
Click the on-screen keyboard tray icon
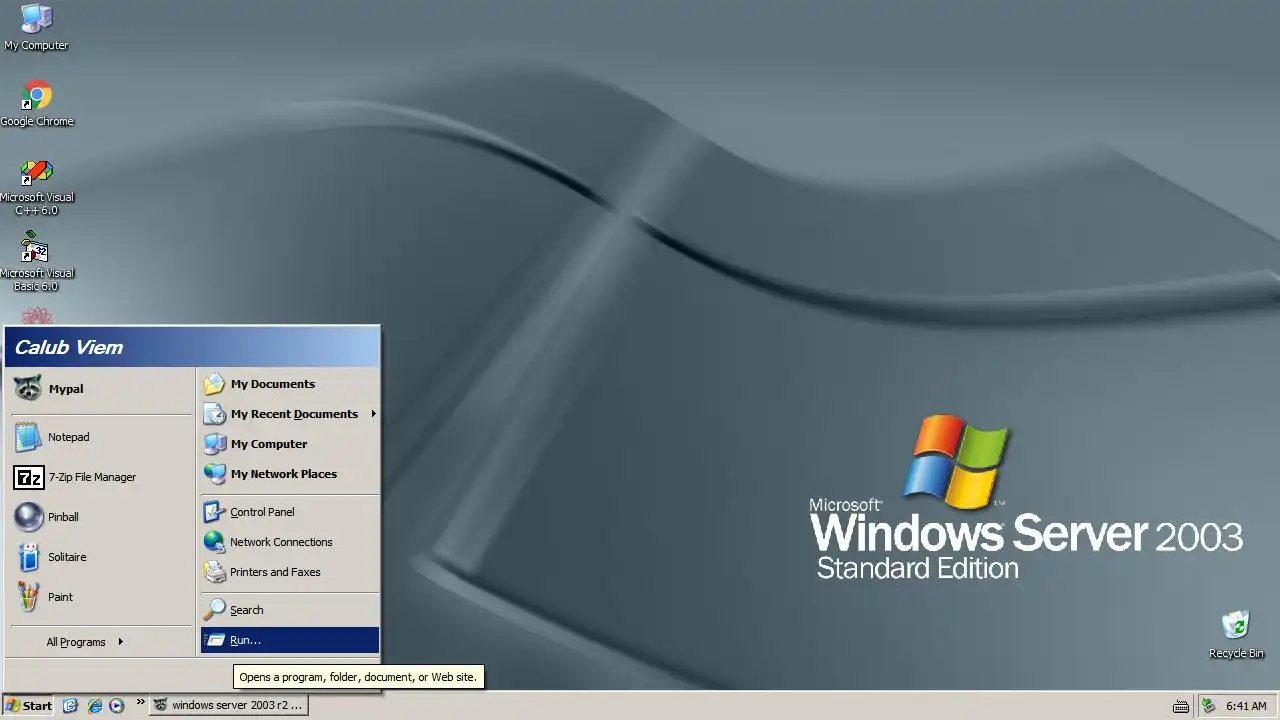(1180, 706)
